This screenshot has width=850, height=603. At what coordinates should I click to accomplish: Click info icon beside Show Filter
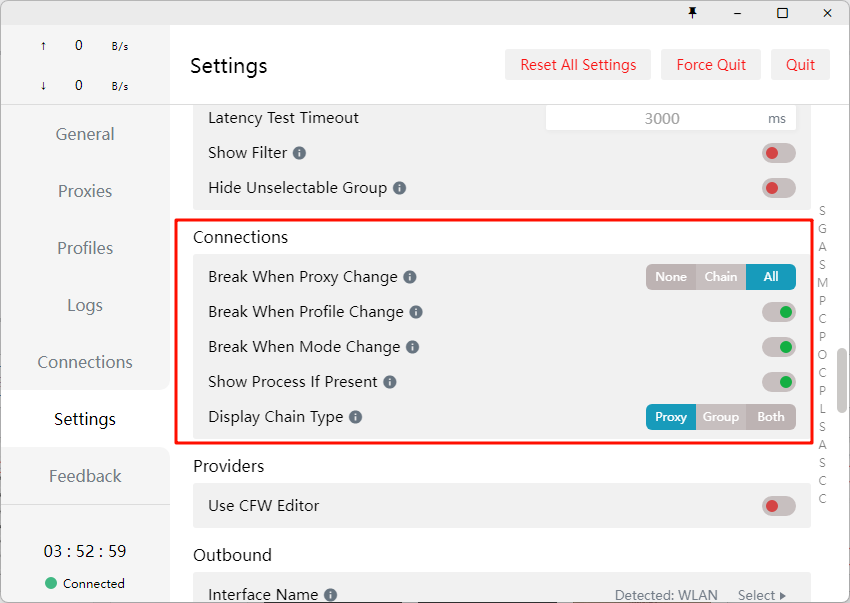pyautogui.click(x=299, y=153)
